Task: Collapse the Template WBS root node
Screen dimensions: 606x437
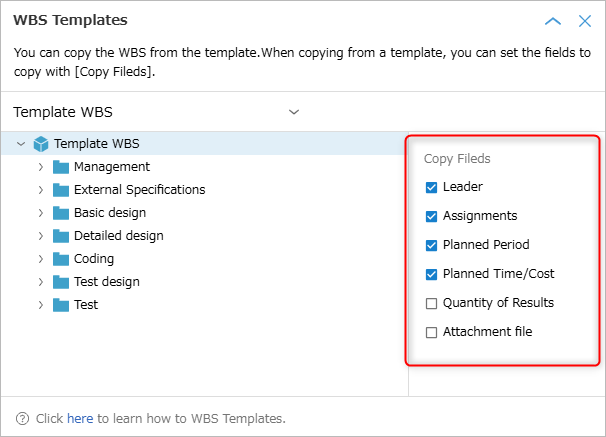Action: point(21,144)
